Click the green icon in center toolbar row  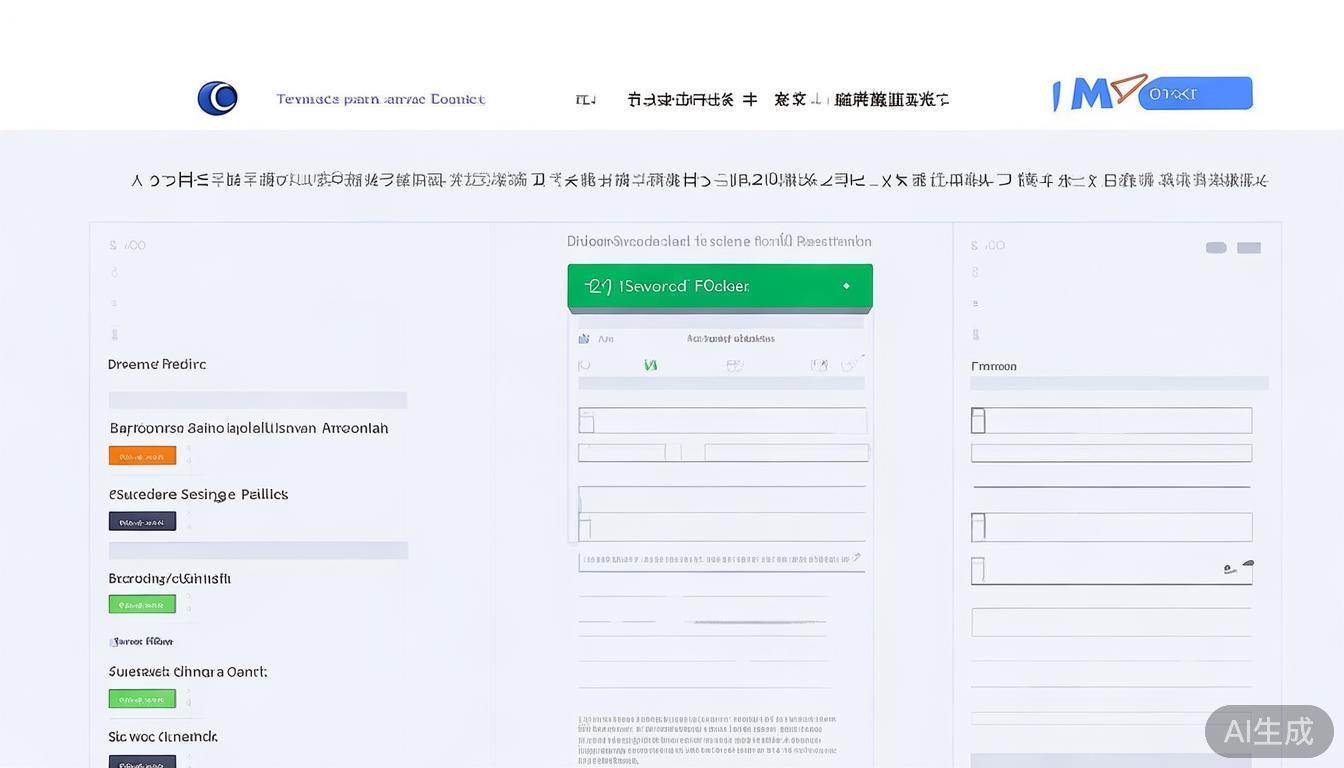[651, 365]
